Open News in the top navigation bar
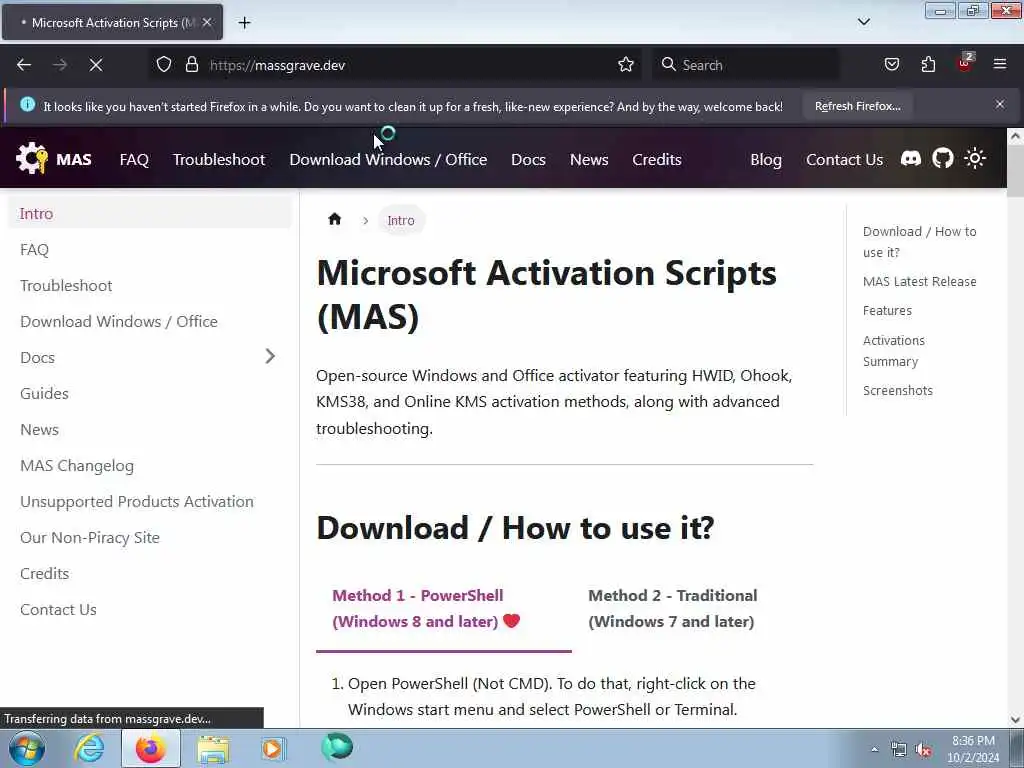The image size is (1024, 768). 589,159
